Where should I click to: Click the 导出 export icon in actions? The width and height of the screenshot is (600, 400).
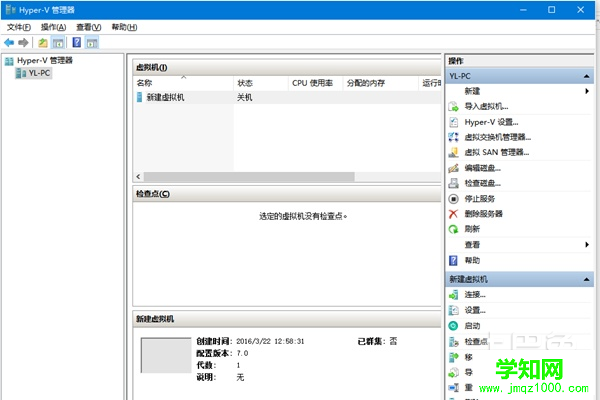pyautogui.click(x=453, y=372)
